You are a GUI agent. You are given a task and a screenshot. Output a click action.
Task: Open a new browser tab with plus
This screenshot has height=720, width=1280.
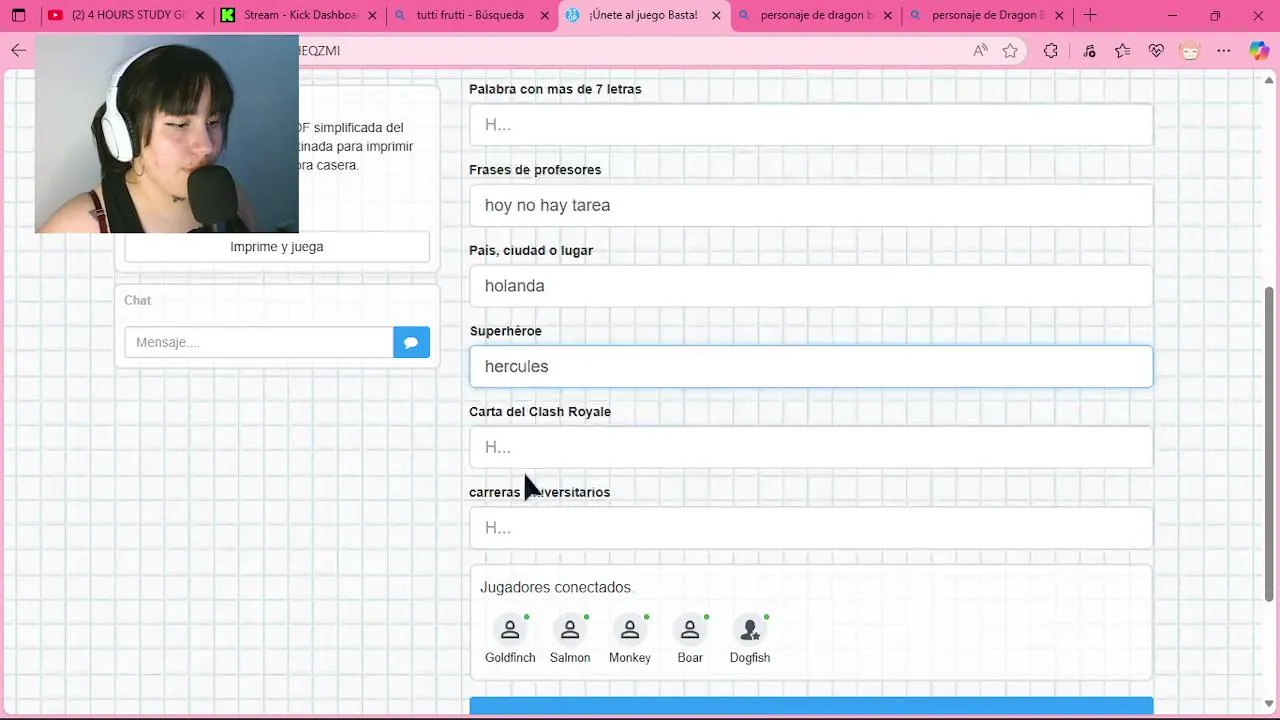1090,15
